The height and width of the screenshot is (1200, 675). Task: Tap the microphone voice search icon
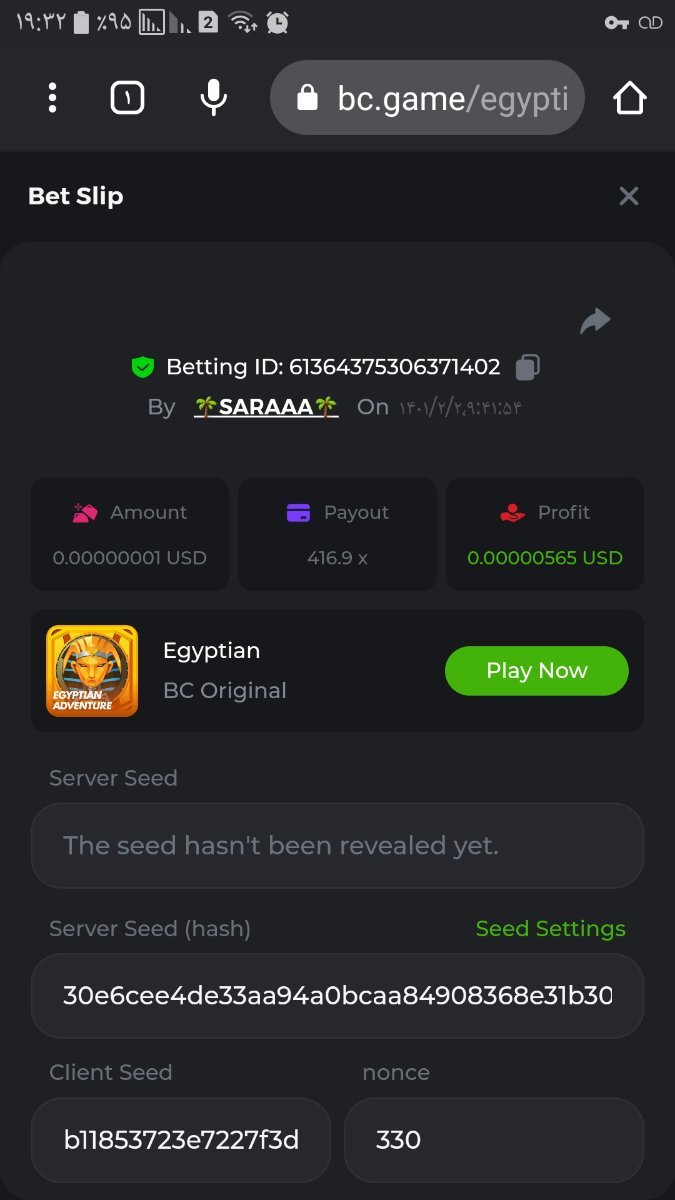[213, 98]
